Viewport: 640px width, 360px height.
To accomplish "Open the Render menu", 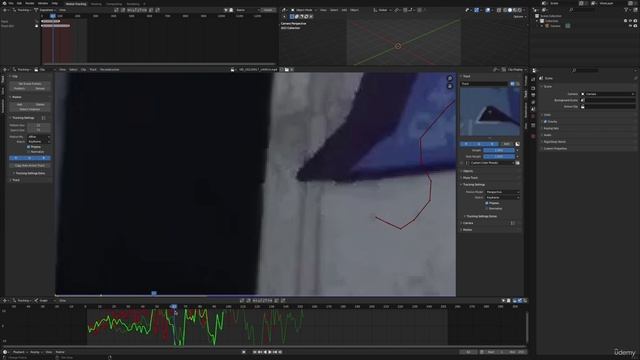I will pyautogui.click(x=29, y=3).
